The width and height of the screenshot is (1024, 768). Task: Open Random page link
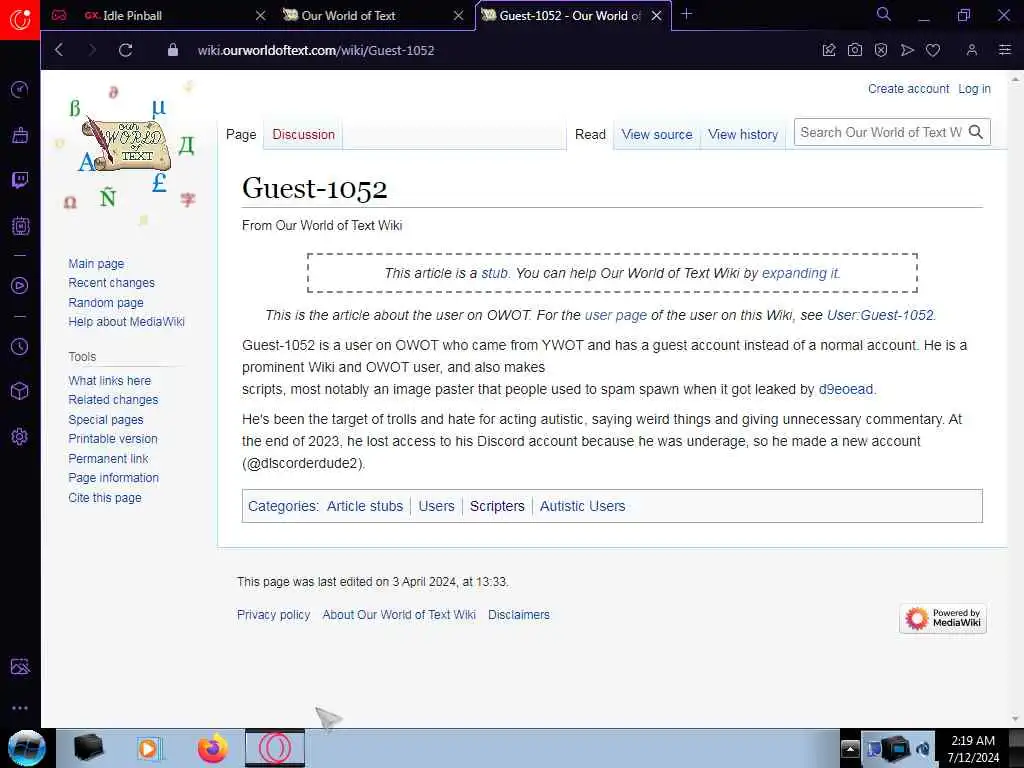[106, 303]
